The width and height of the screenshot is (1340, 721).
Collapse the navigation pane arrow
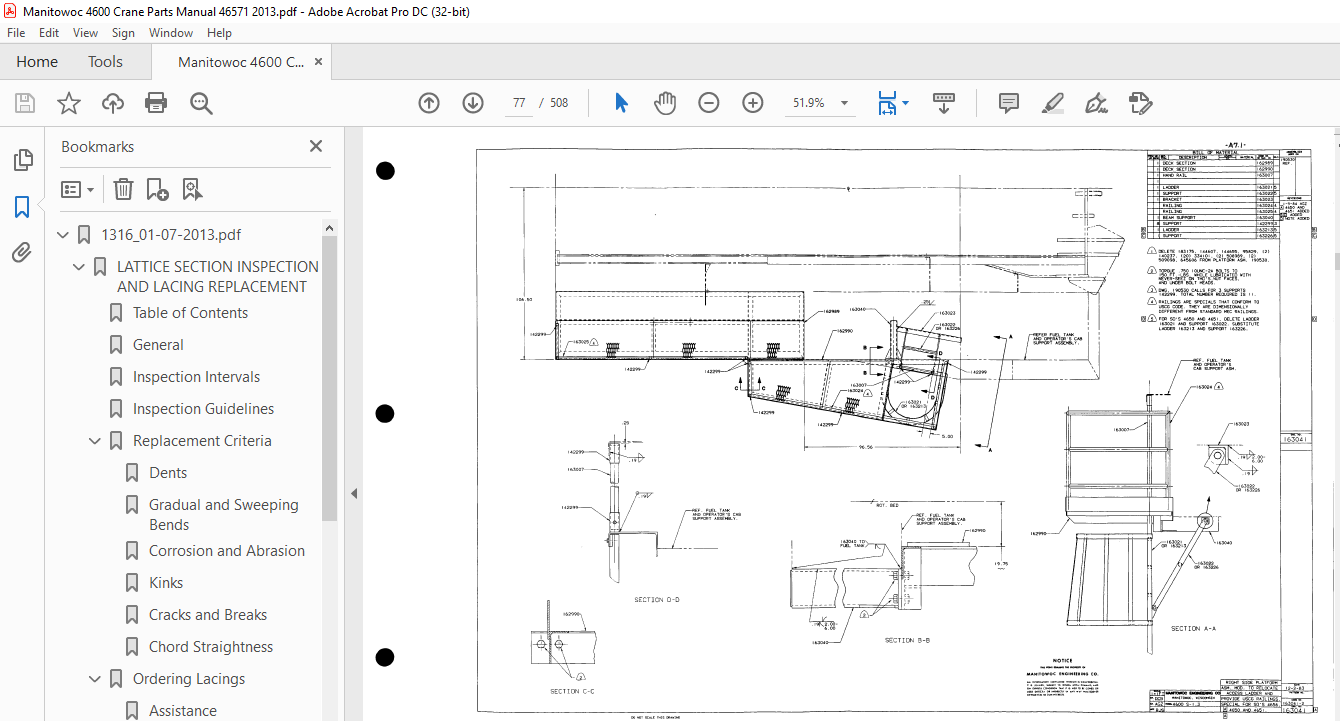pyautogui.click(x=353, y=493)
